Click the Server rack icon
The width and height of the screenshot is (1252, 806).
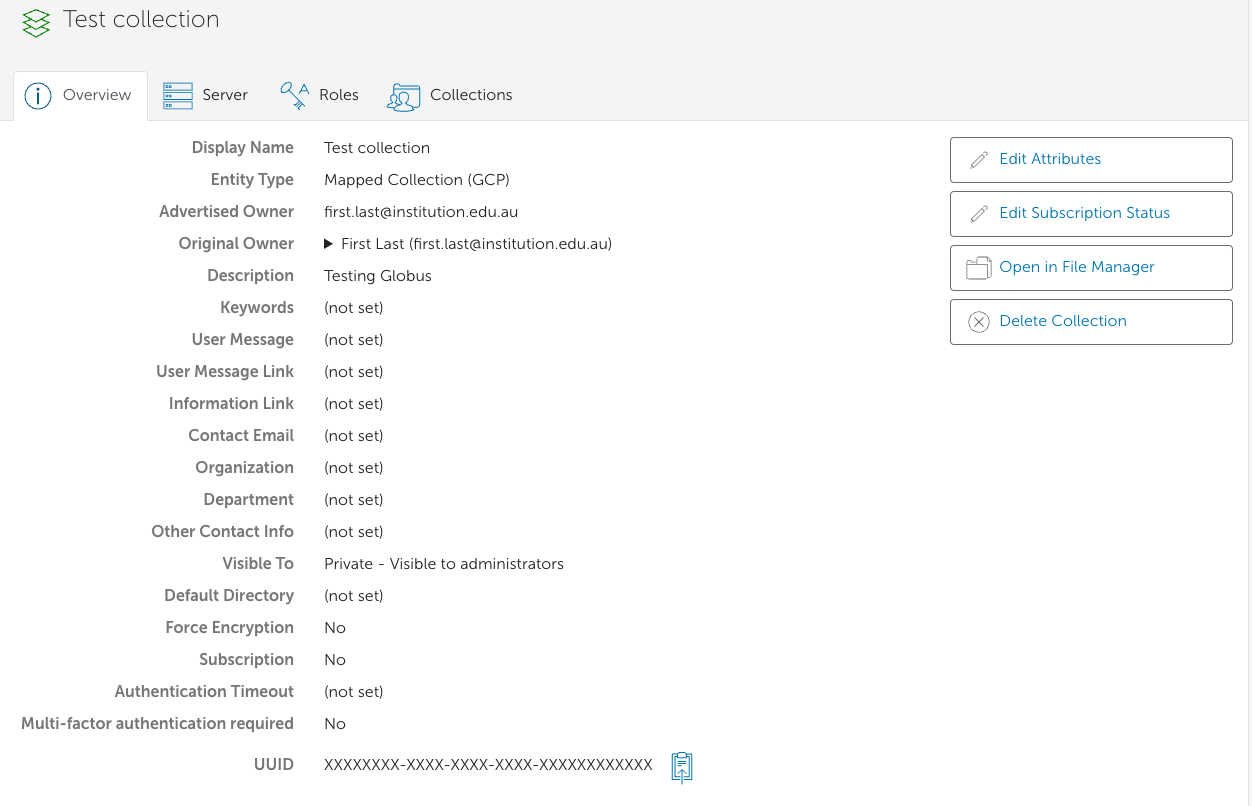(178, 96)
